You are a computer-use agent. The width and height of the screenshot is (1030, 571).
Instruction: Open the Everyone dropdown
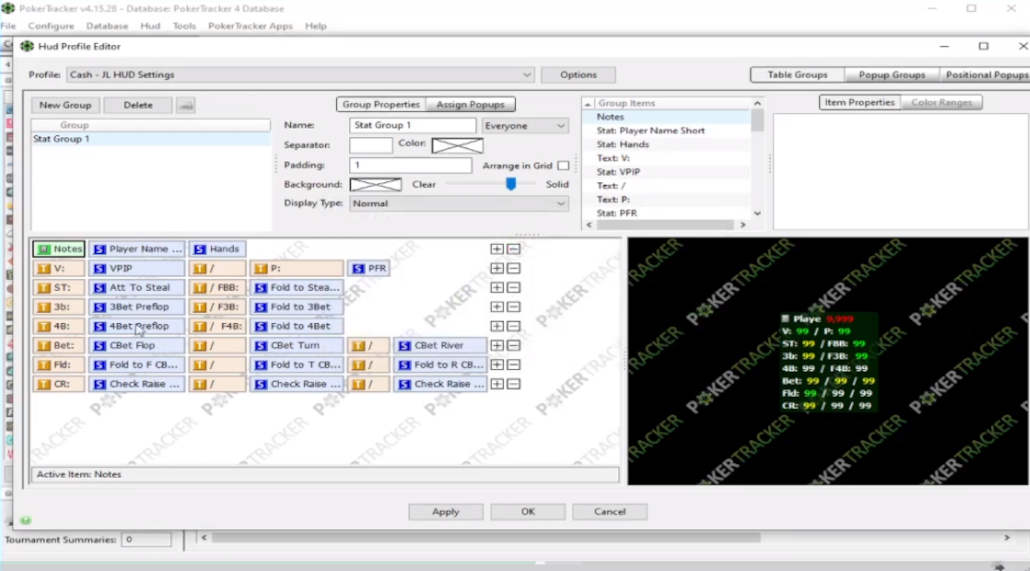click(x=525, y=126)
